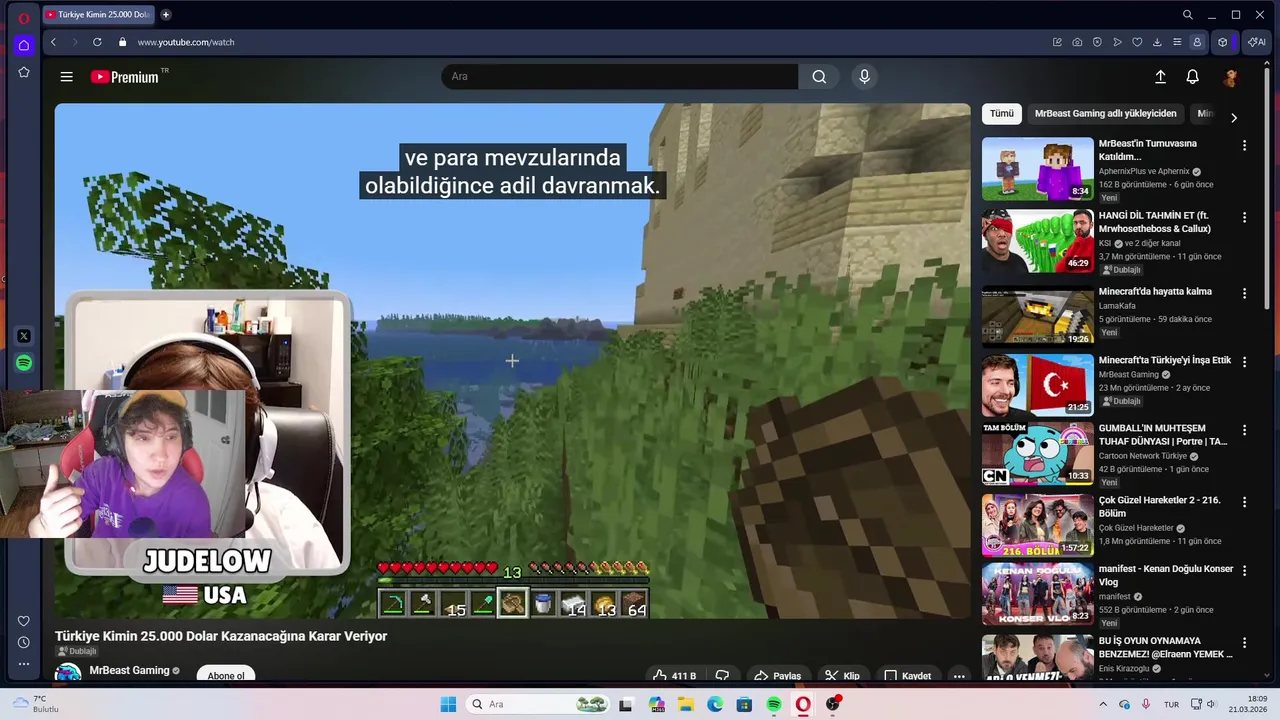The image size is (1280, 720).
Task: Show more filter chips with the arrow
Action: tap(1233, 117)
